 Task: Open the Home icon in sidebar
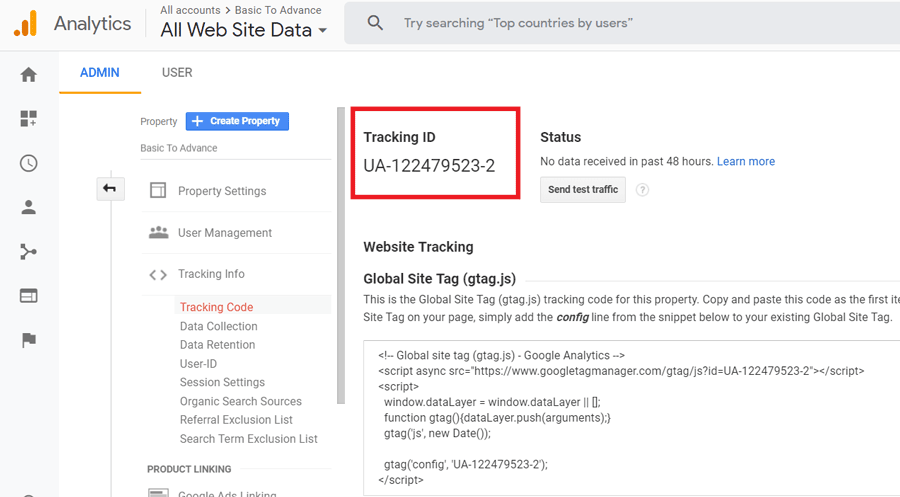coord(28,75)
